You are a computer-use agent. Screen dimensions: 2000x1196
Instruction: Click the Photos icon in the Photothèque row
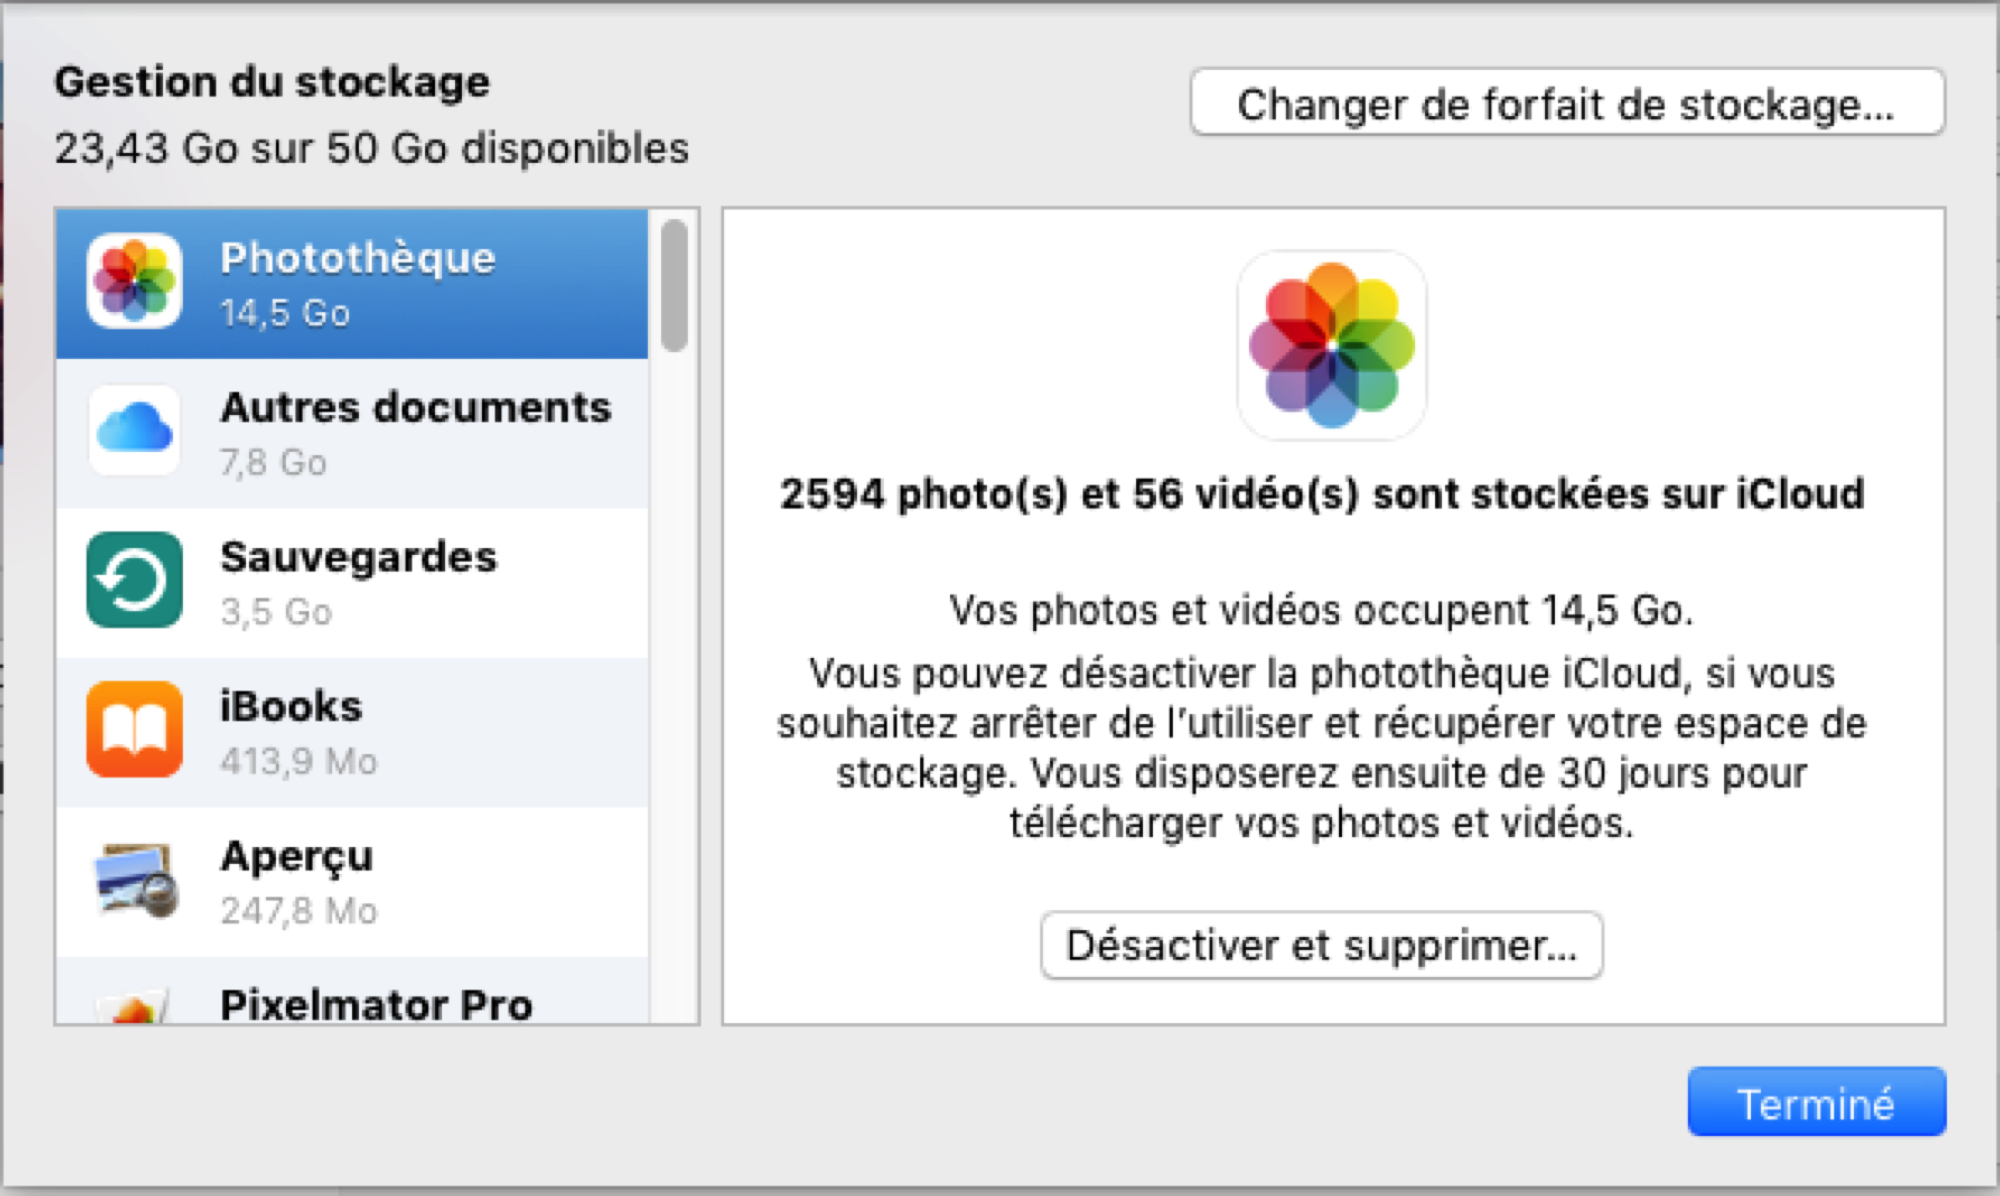134,281
